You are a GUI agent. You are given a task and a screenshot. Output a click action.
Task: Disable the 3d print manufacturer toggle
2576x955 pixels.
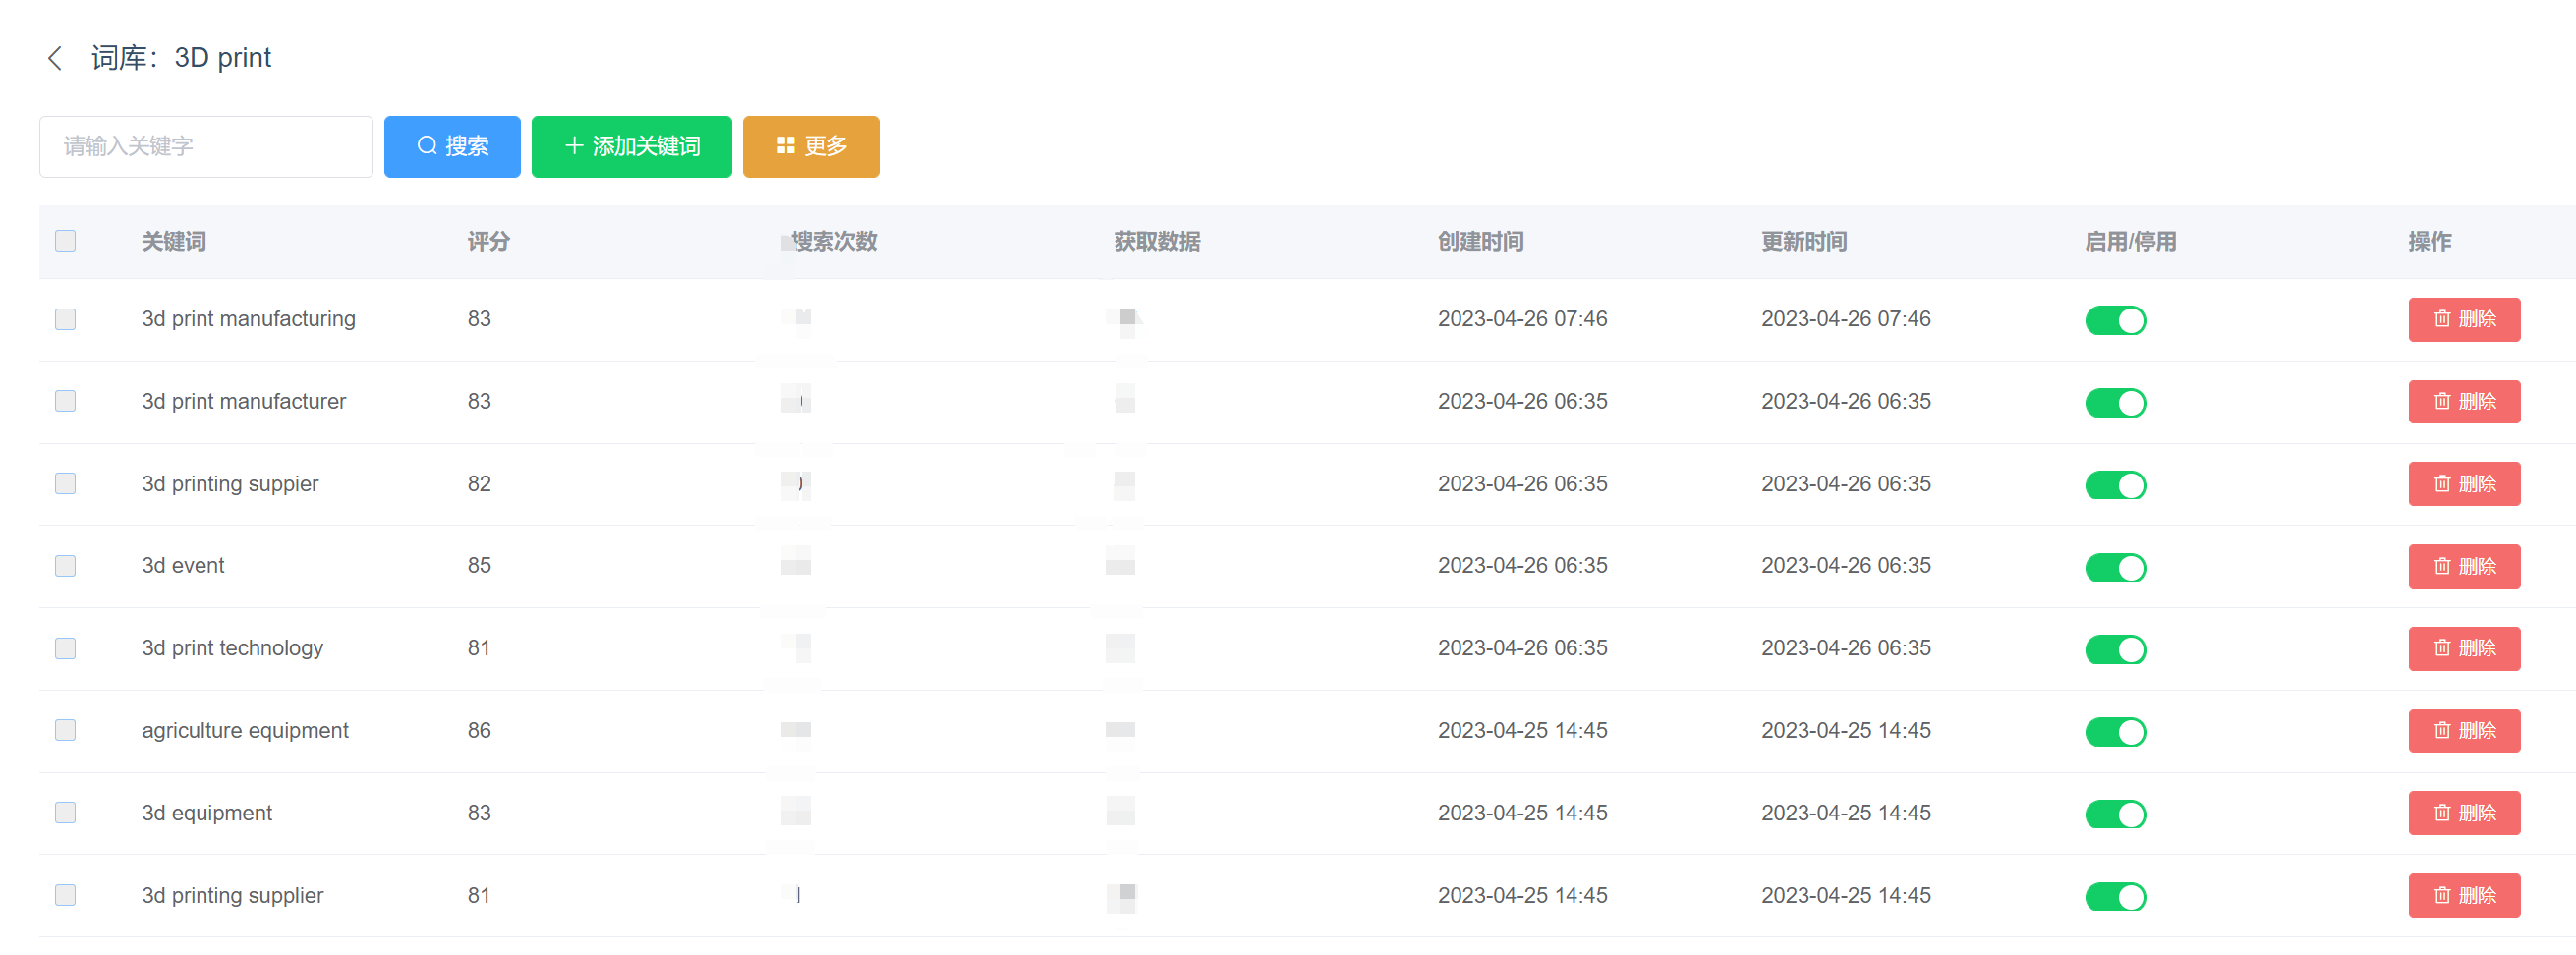[2115, 403]
